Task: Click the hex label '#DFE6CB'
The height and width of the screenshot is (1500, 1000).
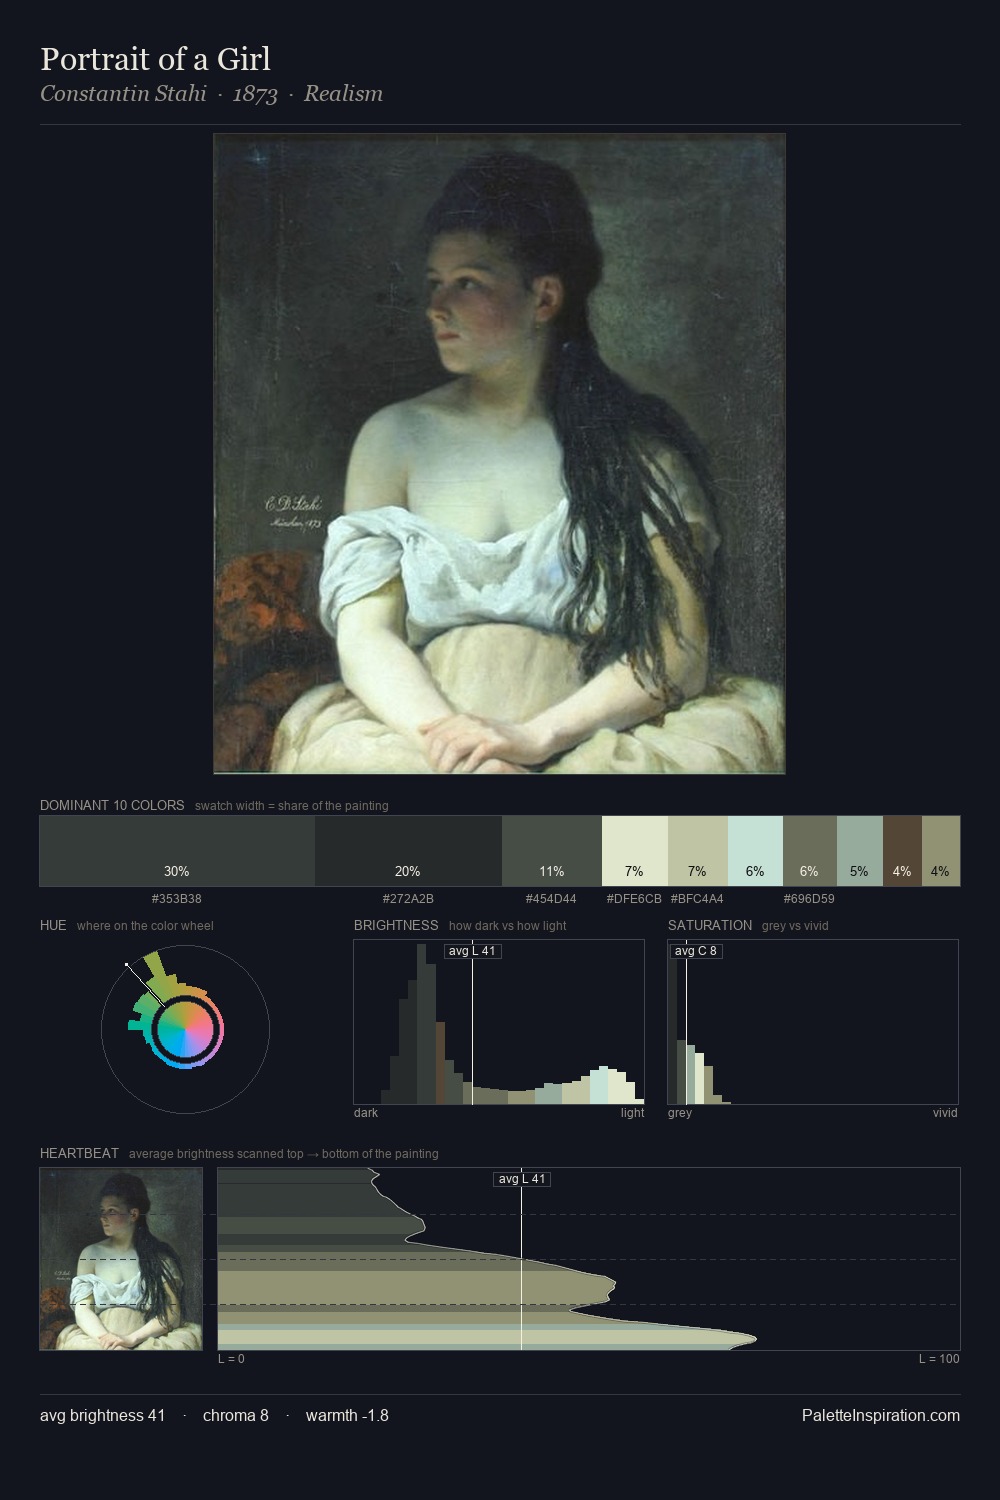Action: [634, 898]
